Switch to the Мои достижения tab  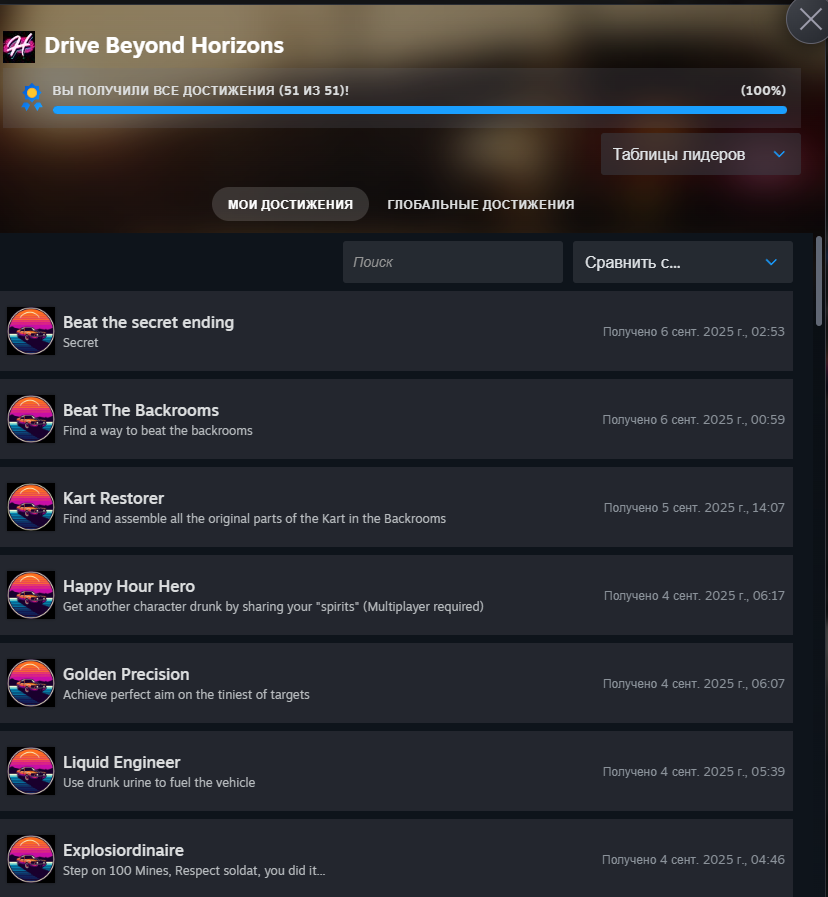point(290,204)
